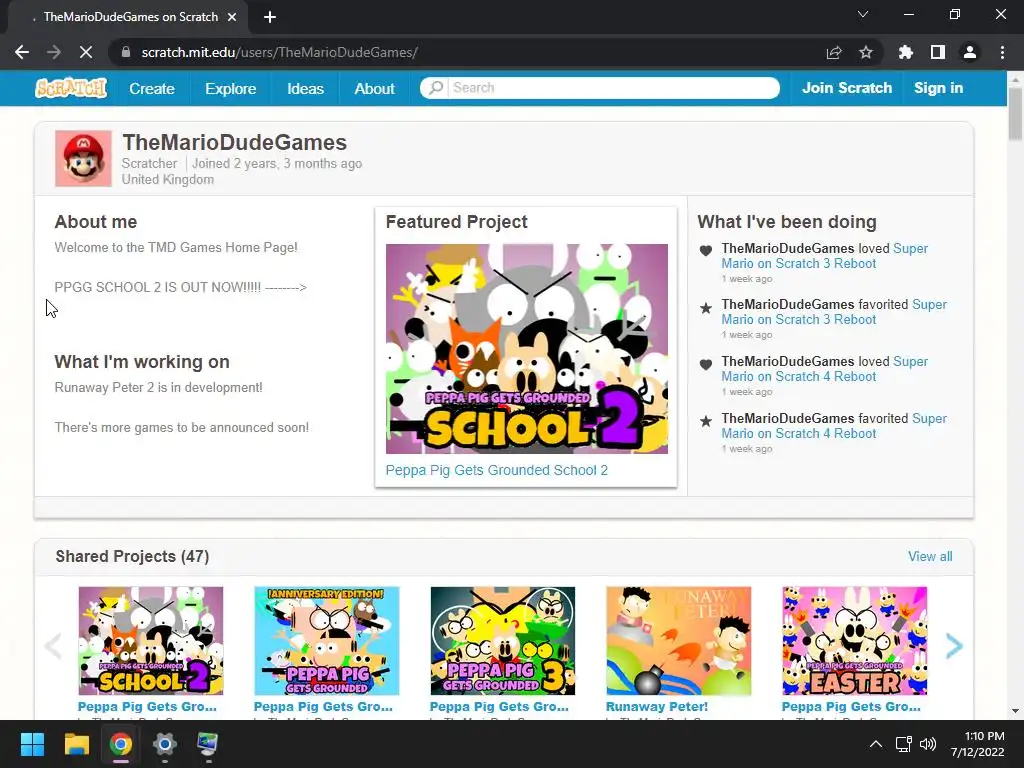Open the Peppa Pig Gets Grounded 3 thumbnail

503,641
